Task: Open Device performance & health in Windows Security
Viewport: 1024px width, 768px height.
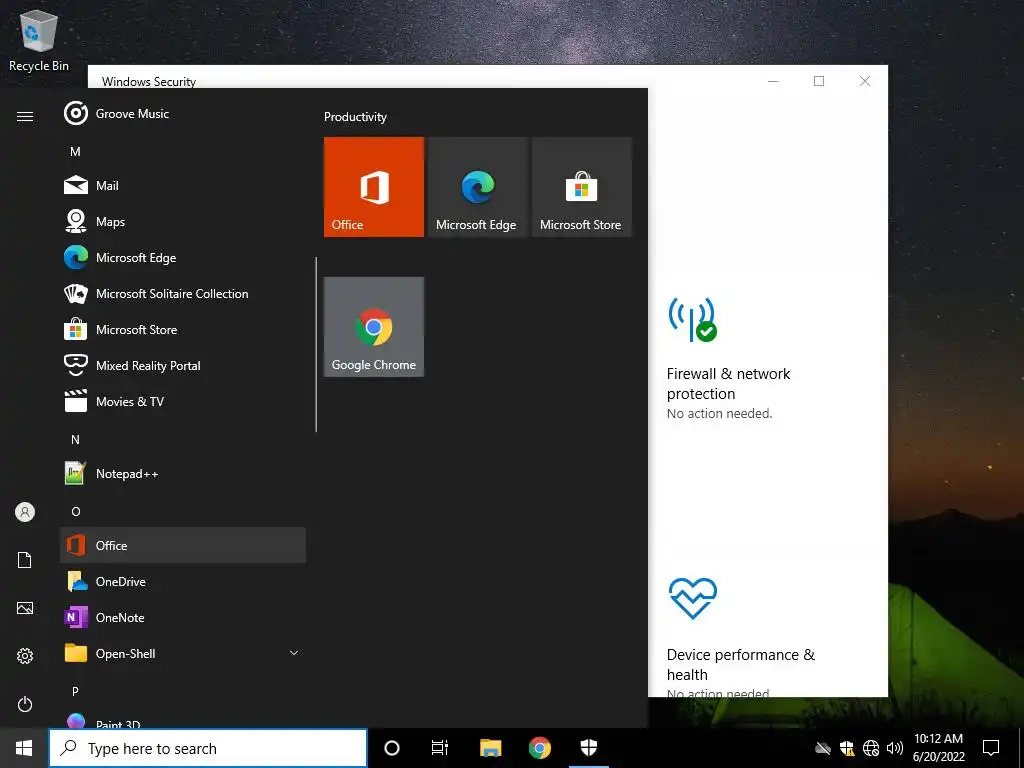Action: 741,664
